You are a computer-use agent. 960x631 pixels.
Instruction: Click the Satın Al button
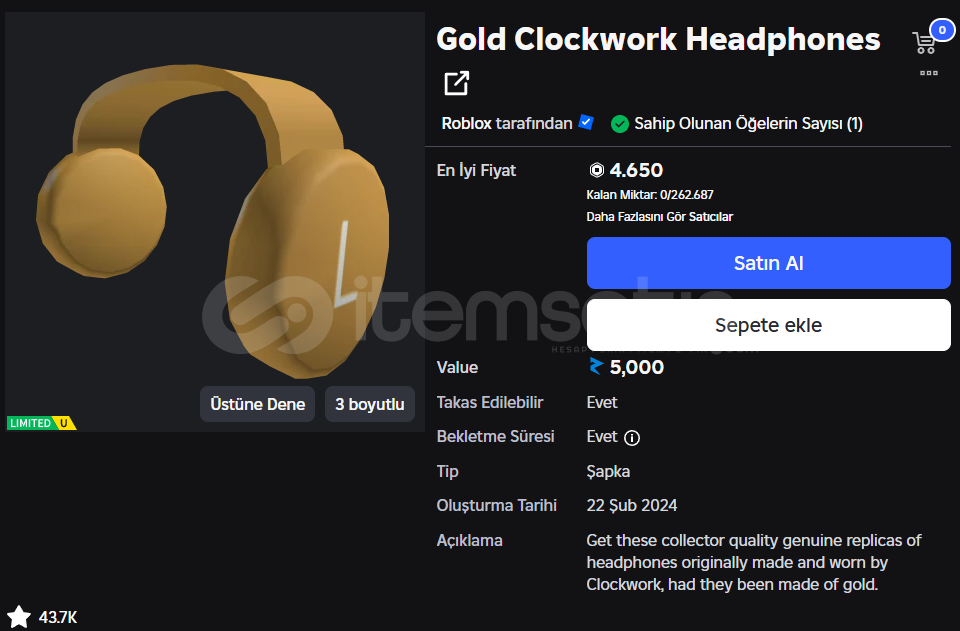tap(768, 263)
